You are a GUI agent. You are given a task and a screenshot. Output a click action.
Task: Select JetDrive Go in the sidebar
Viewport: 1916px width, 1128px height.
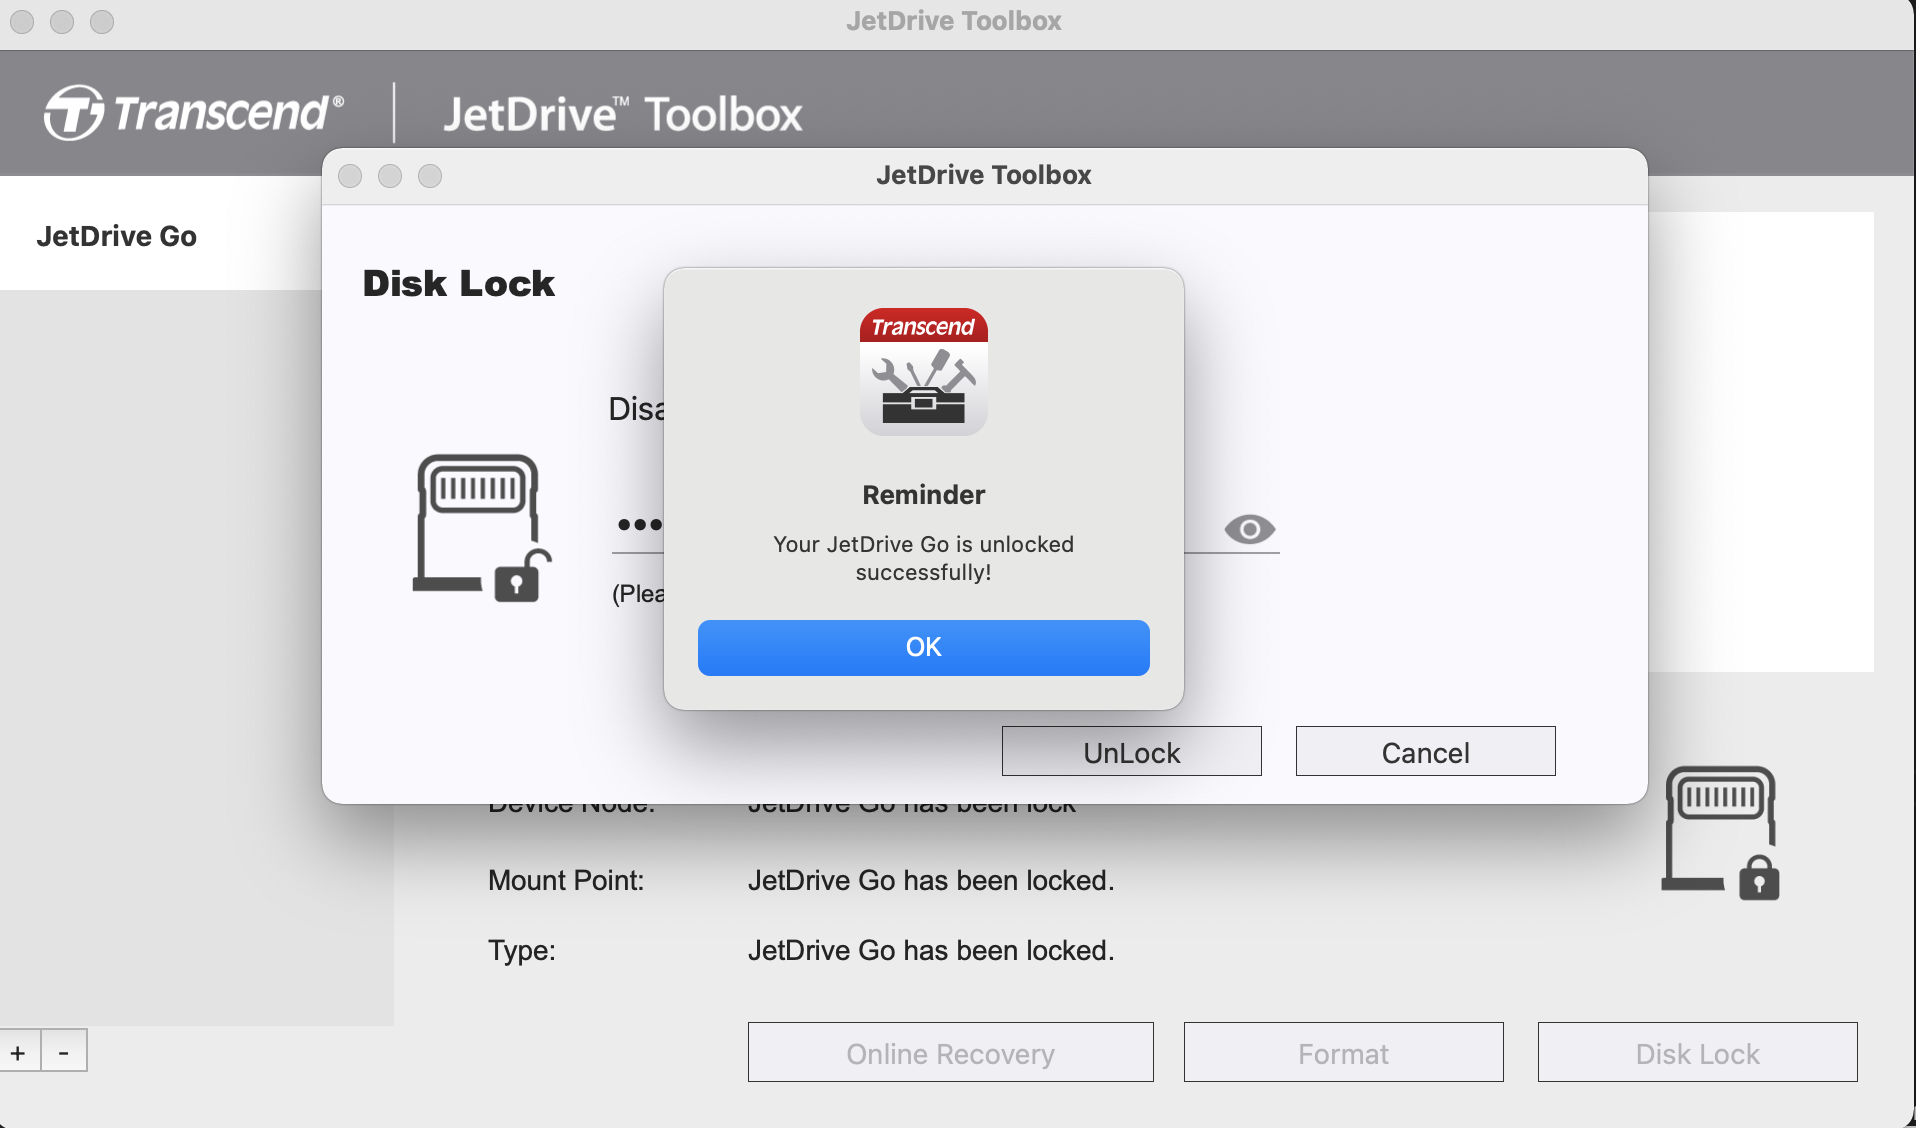116,236
